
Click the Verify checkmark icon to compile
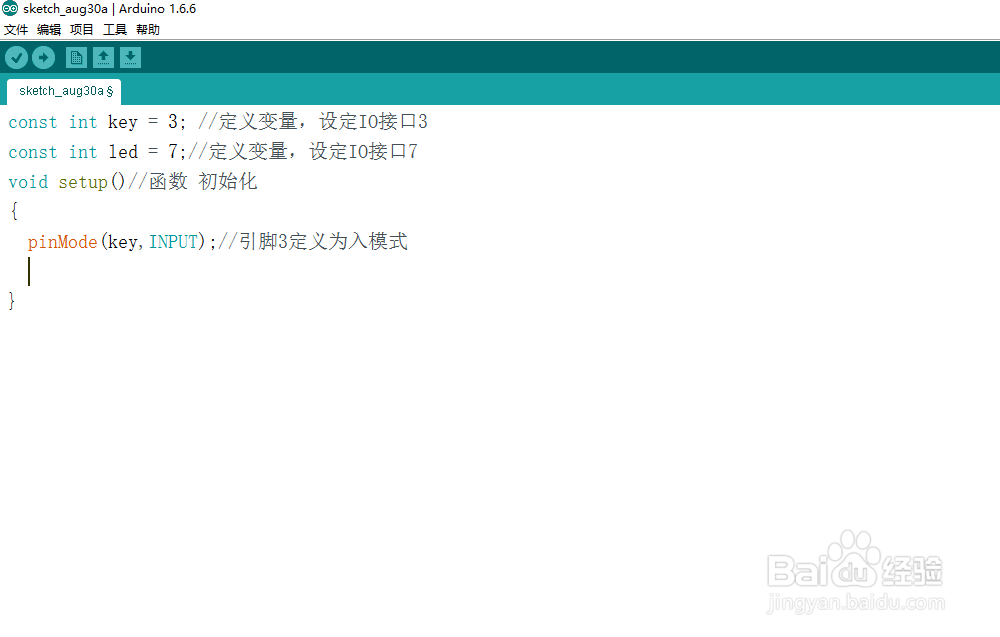point(16,57)
